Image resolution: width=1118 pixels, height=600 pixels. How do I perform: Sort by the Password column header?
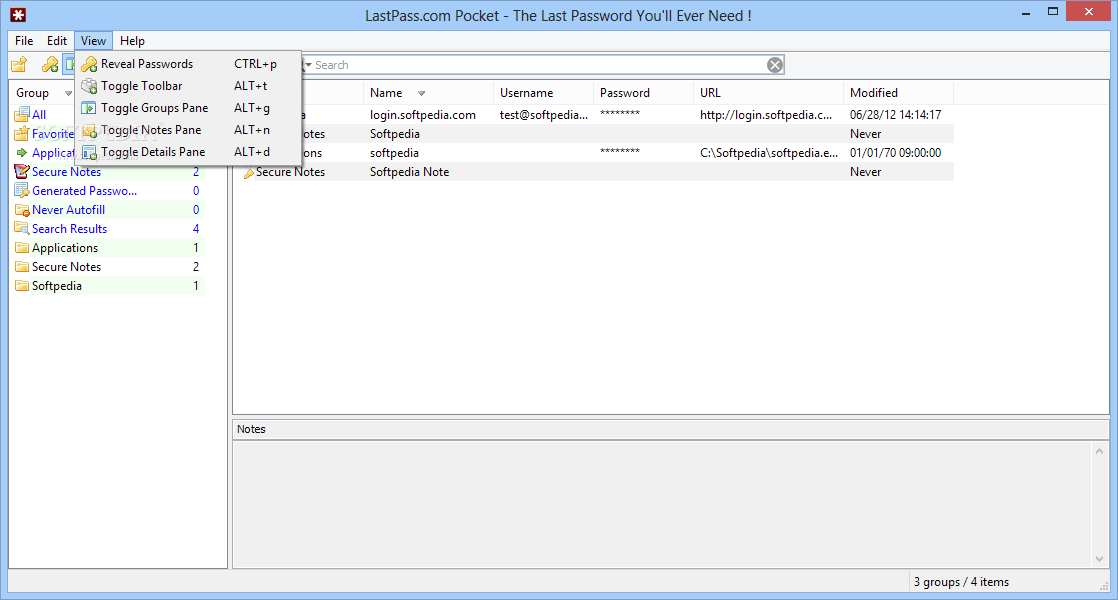coord(643,93)
